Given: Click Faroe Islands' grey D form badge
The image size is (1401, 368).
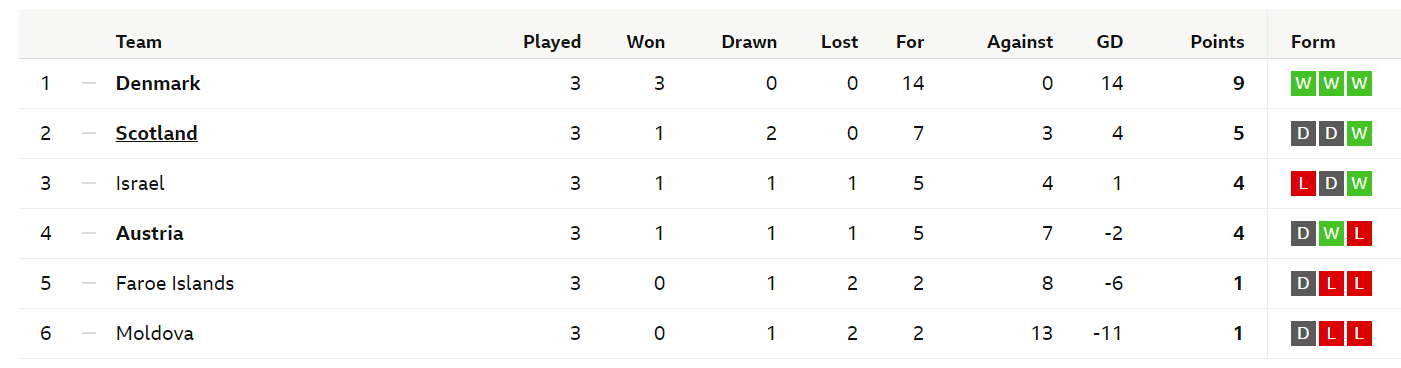Looking at the screenshot, I should 1303,284.
